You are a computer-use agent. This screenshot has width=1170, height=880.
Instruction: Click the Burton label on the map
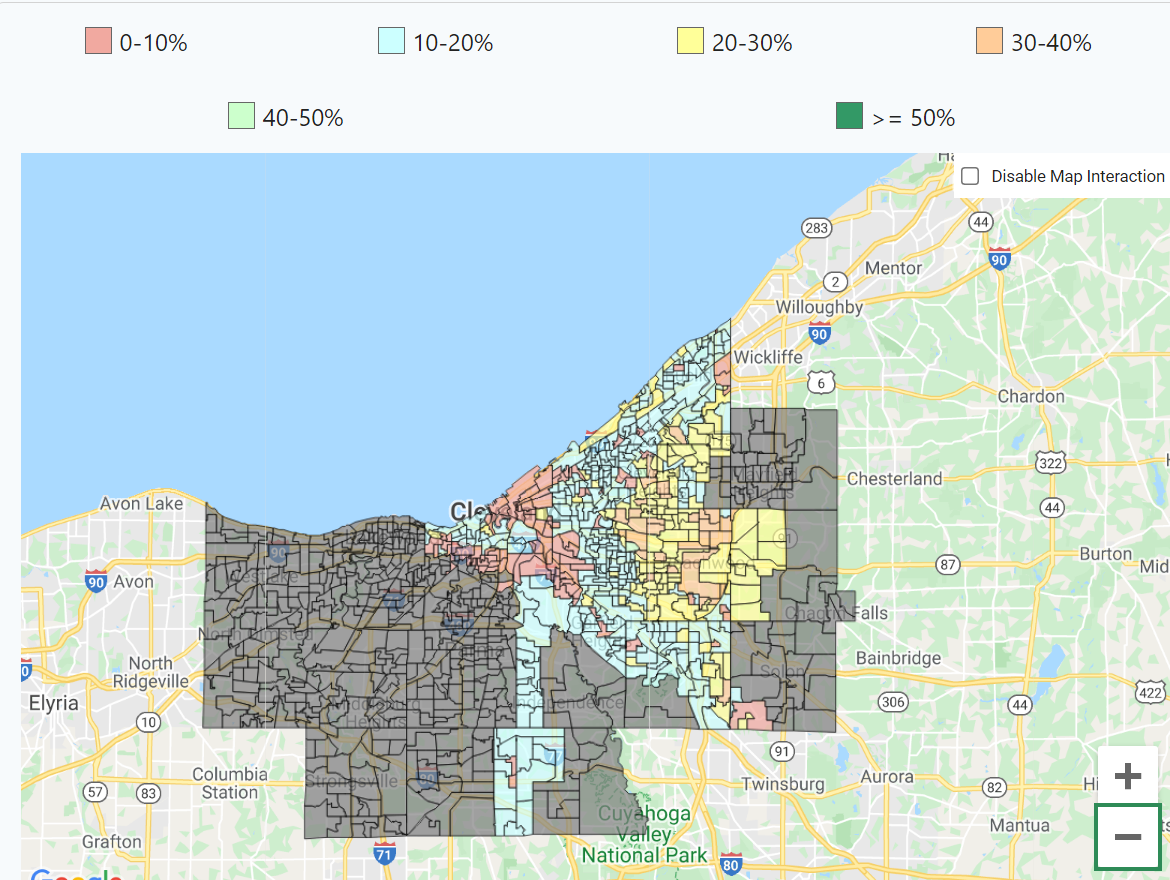pos(1106,554)
